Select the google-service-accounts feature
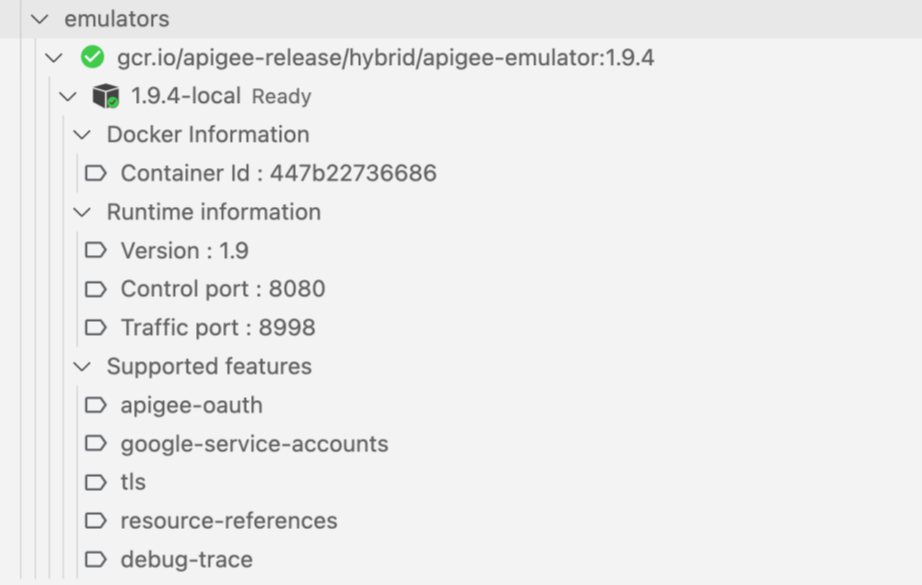The height and width of the screenshot is (585, 922). 254,444
